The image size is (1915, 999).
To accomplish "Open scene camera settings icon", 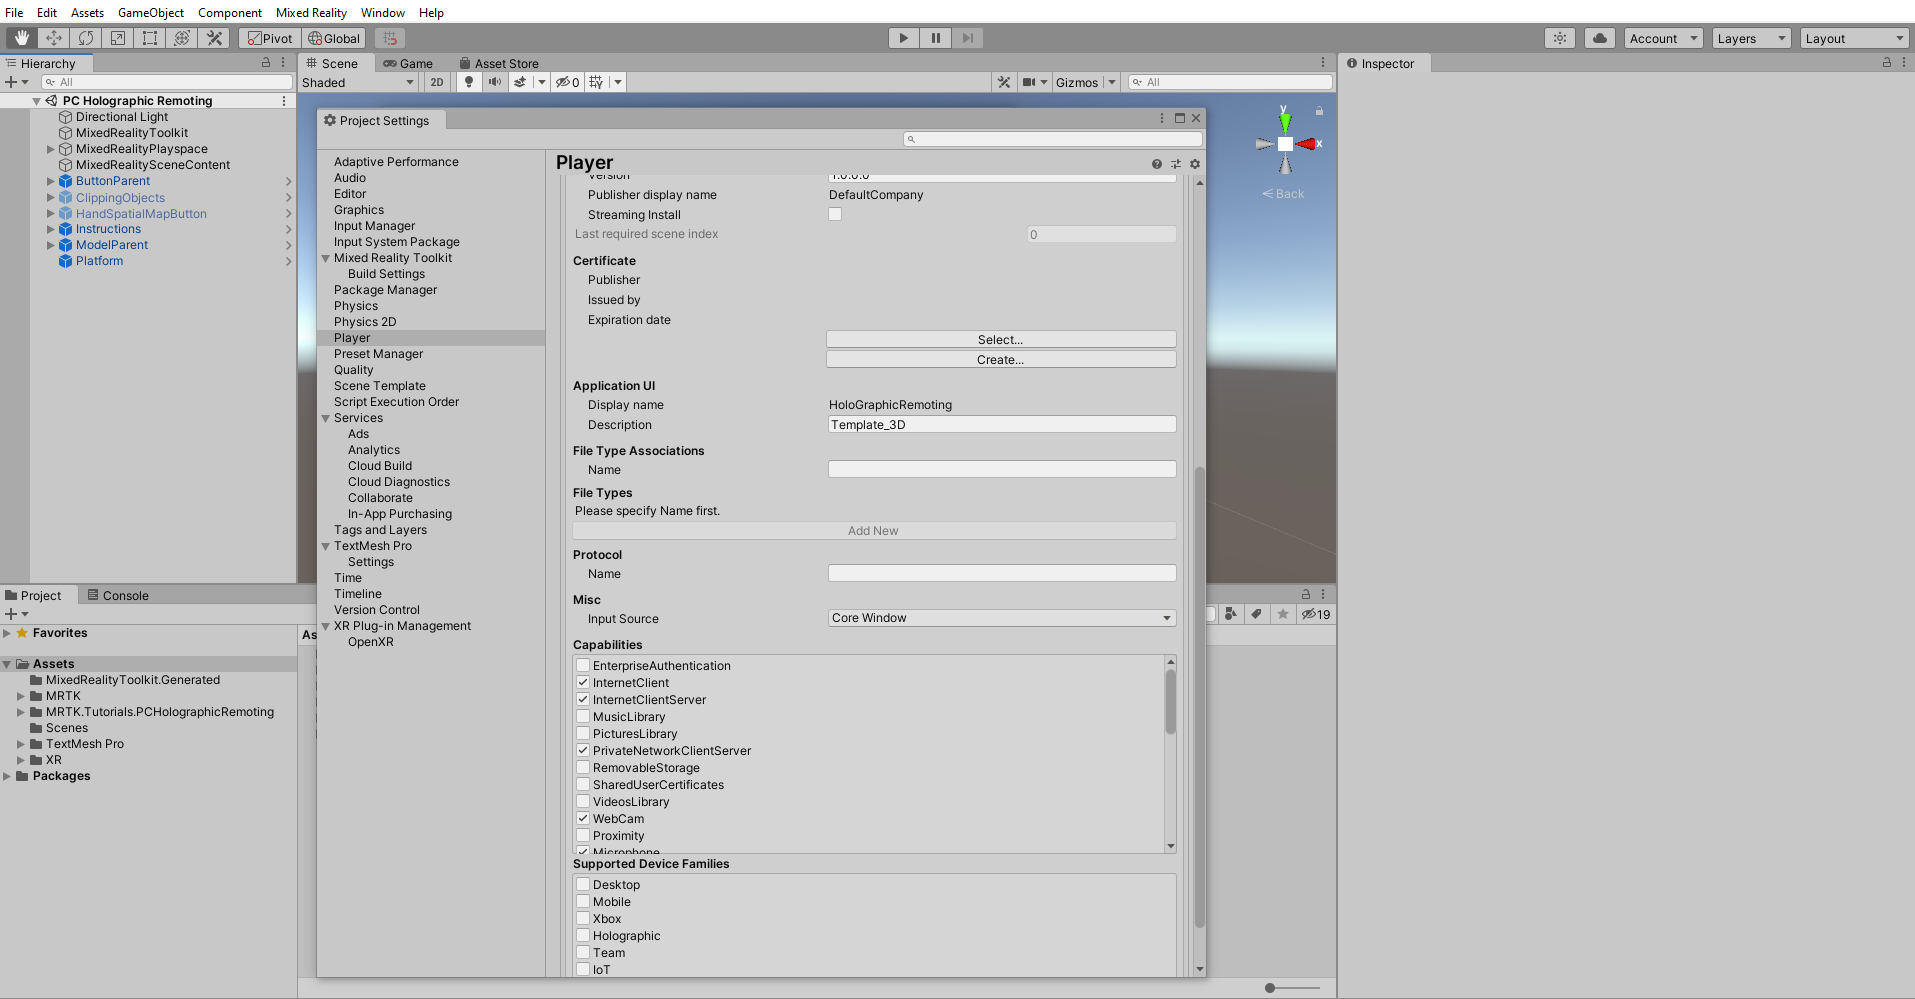I will point(1029,82).
